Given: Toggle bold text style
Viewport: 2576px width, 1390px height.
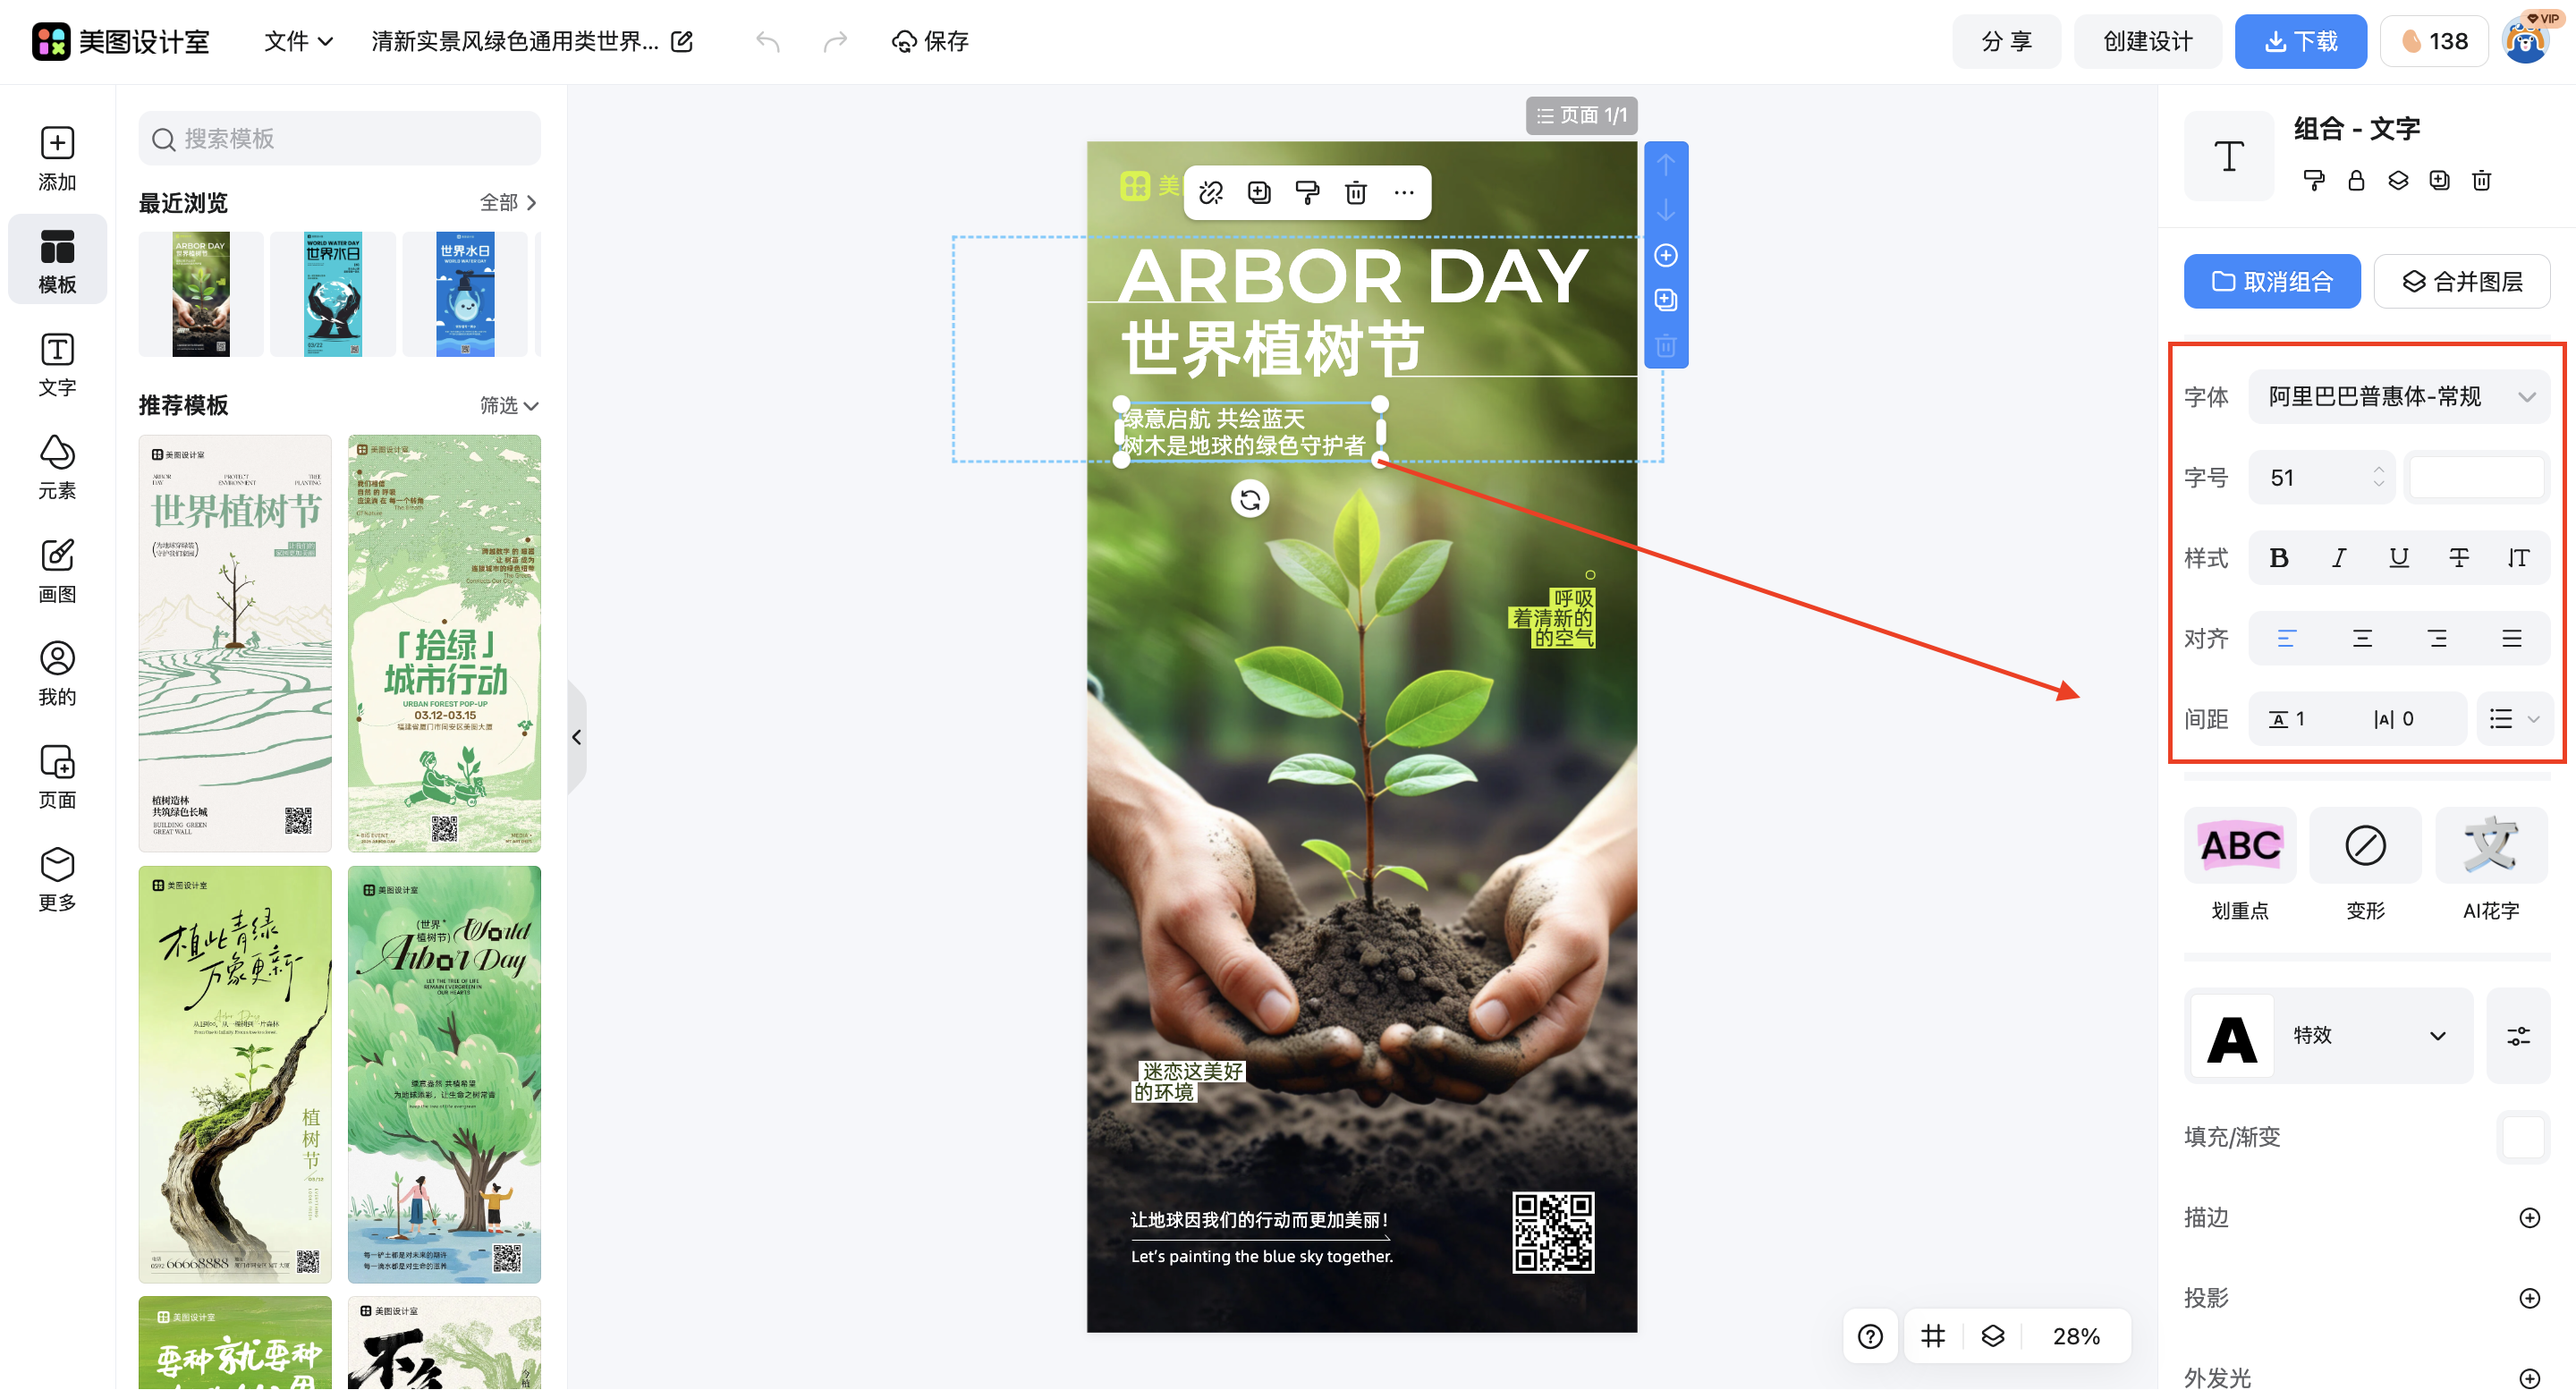Looking at the screenshot, I should [x=2279, y=558].
